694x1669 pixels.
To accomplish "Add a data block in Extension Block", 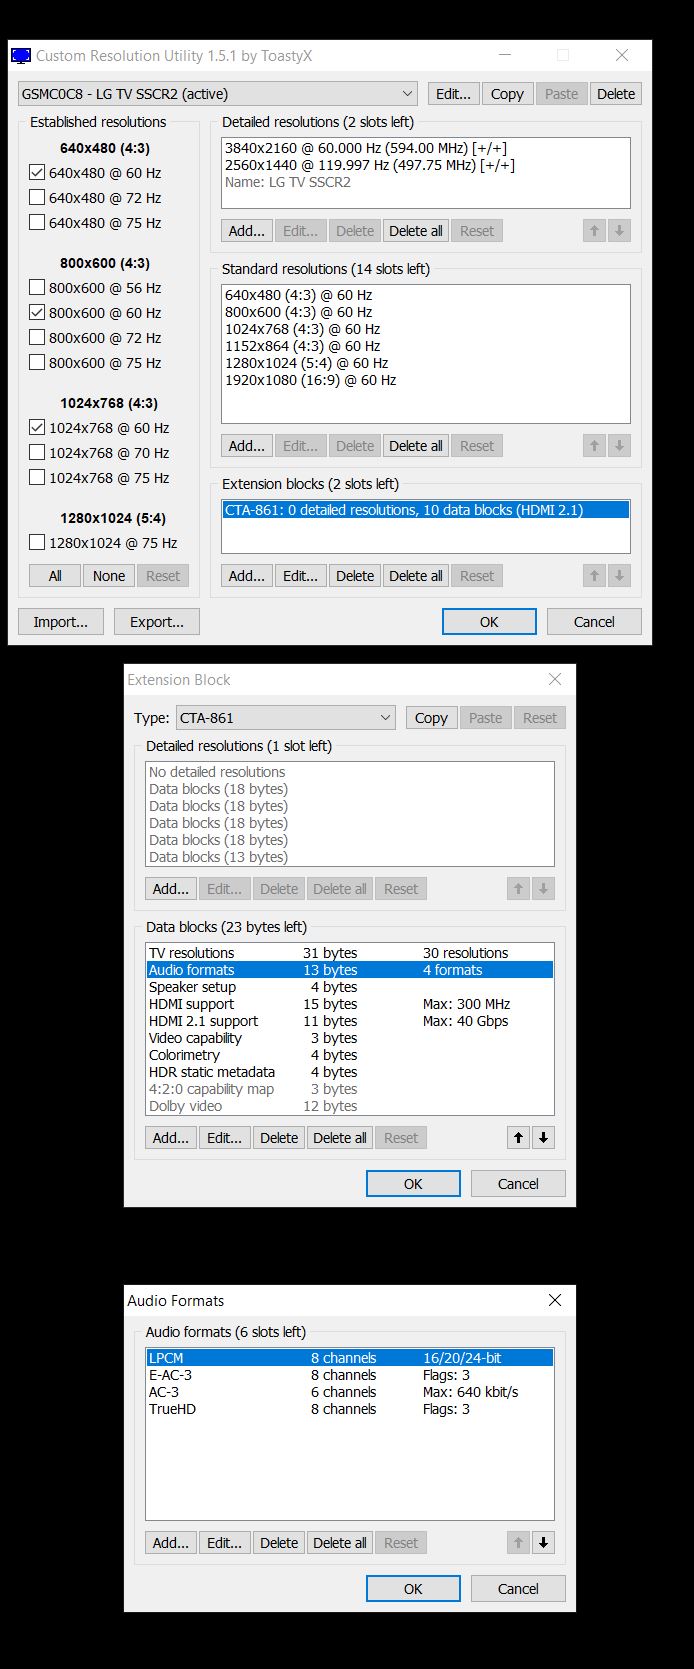I will coord(170,1138).
